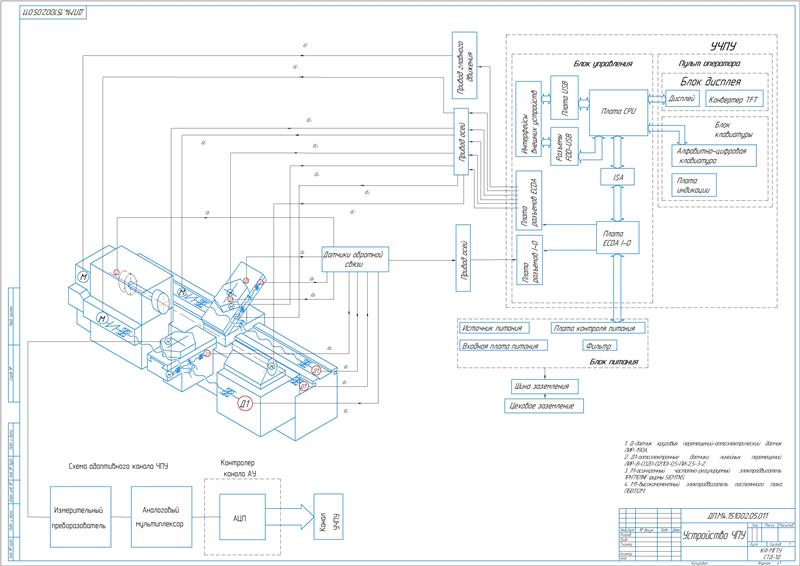Select the 'Блок питания' label

pyautogui.click(x=614, y=362)
